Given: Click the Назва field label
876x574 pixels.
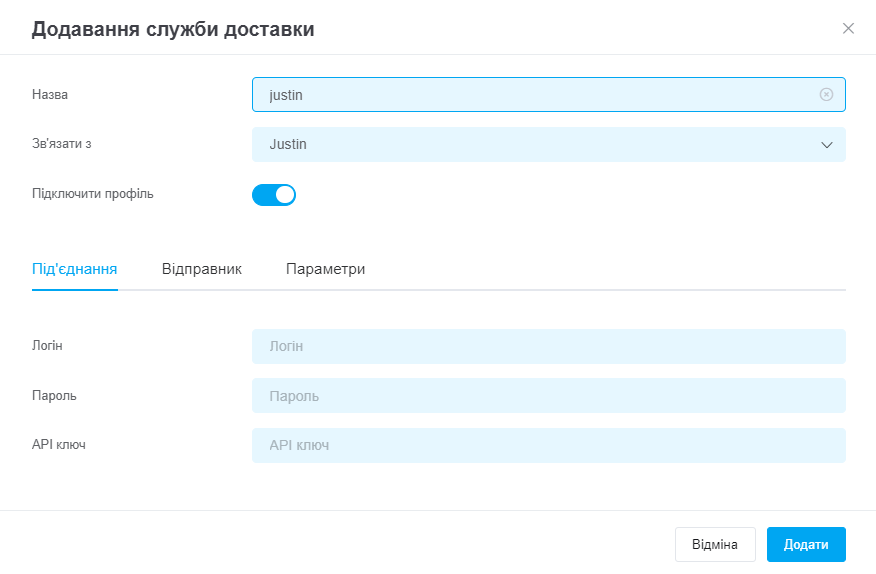Looking at the screenshot, I should (50, 94).
